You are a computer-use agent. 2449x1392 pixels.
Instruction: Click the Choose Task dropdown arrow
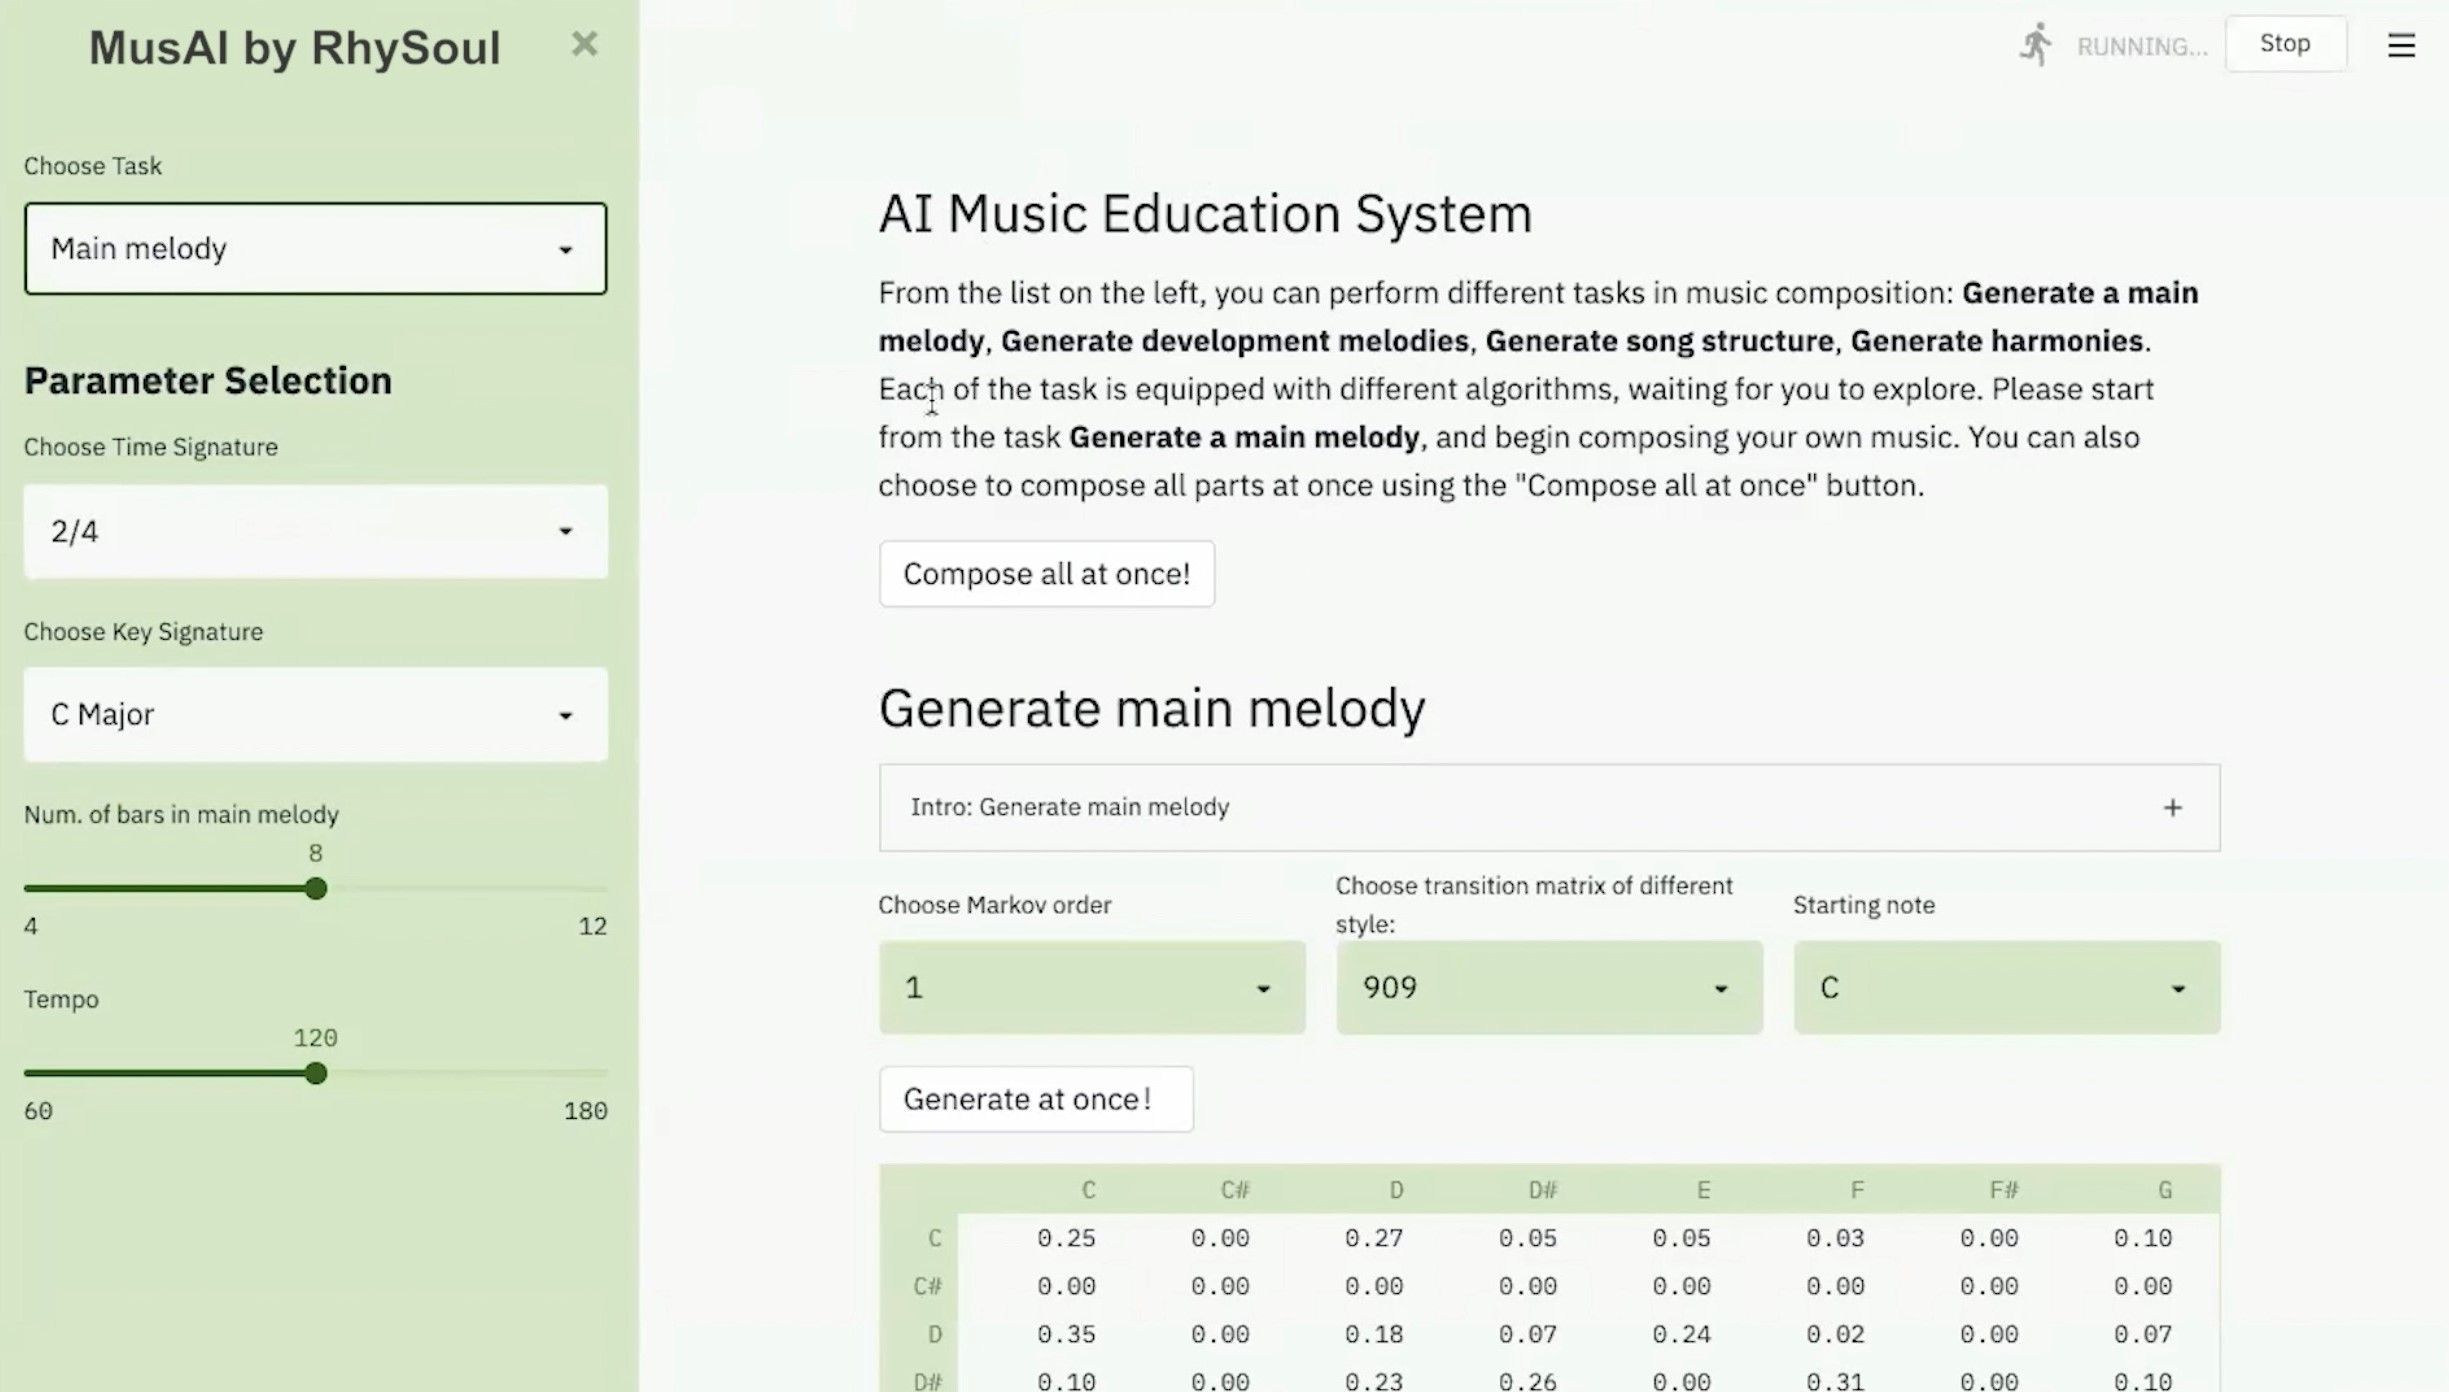pyautogui.click(x=565, y=249)
